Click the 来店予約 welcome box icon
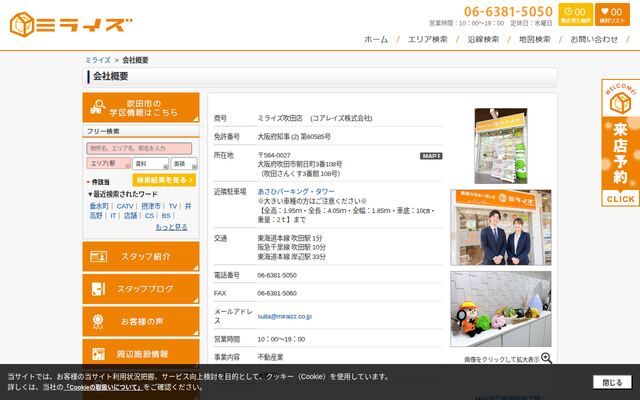 coord(620,103)
